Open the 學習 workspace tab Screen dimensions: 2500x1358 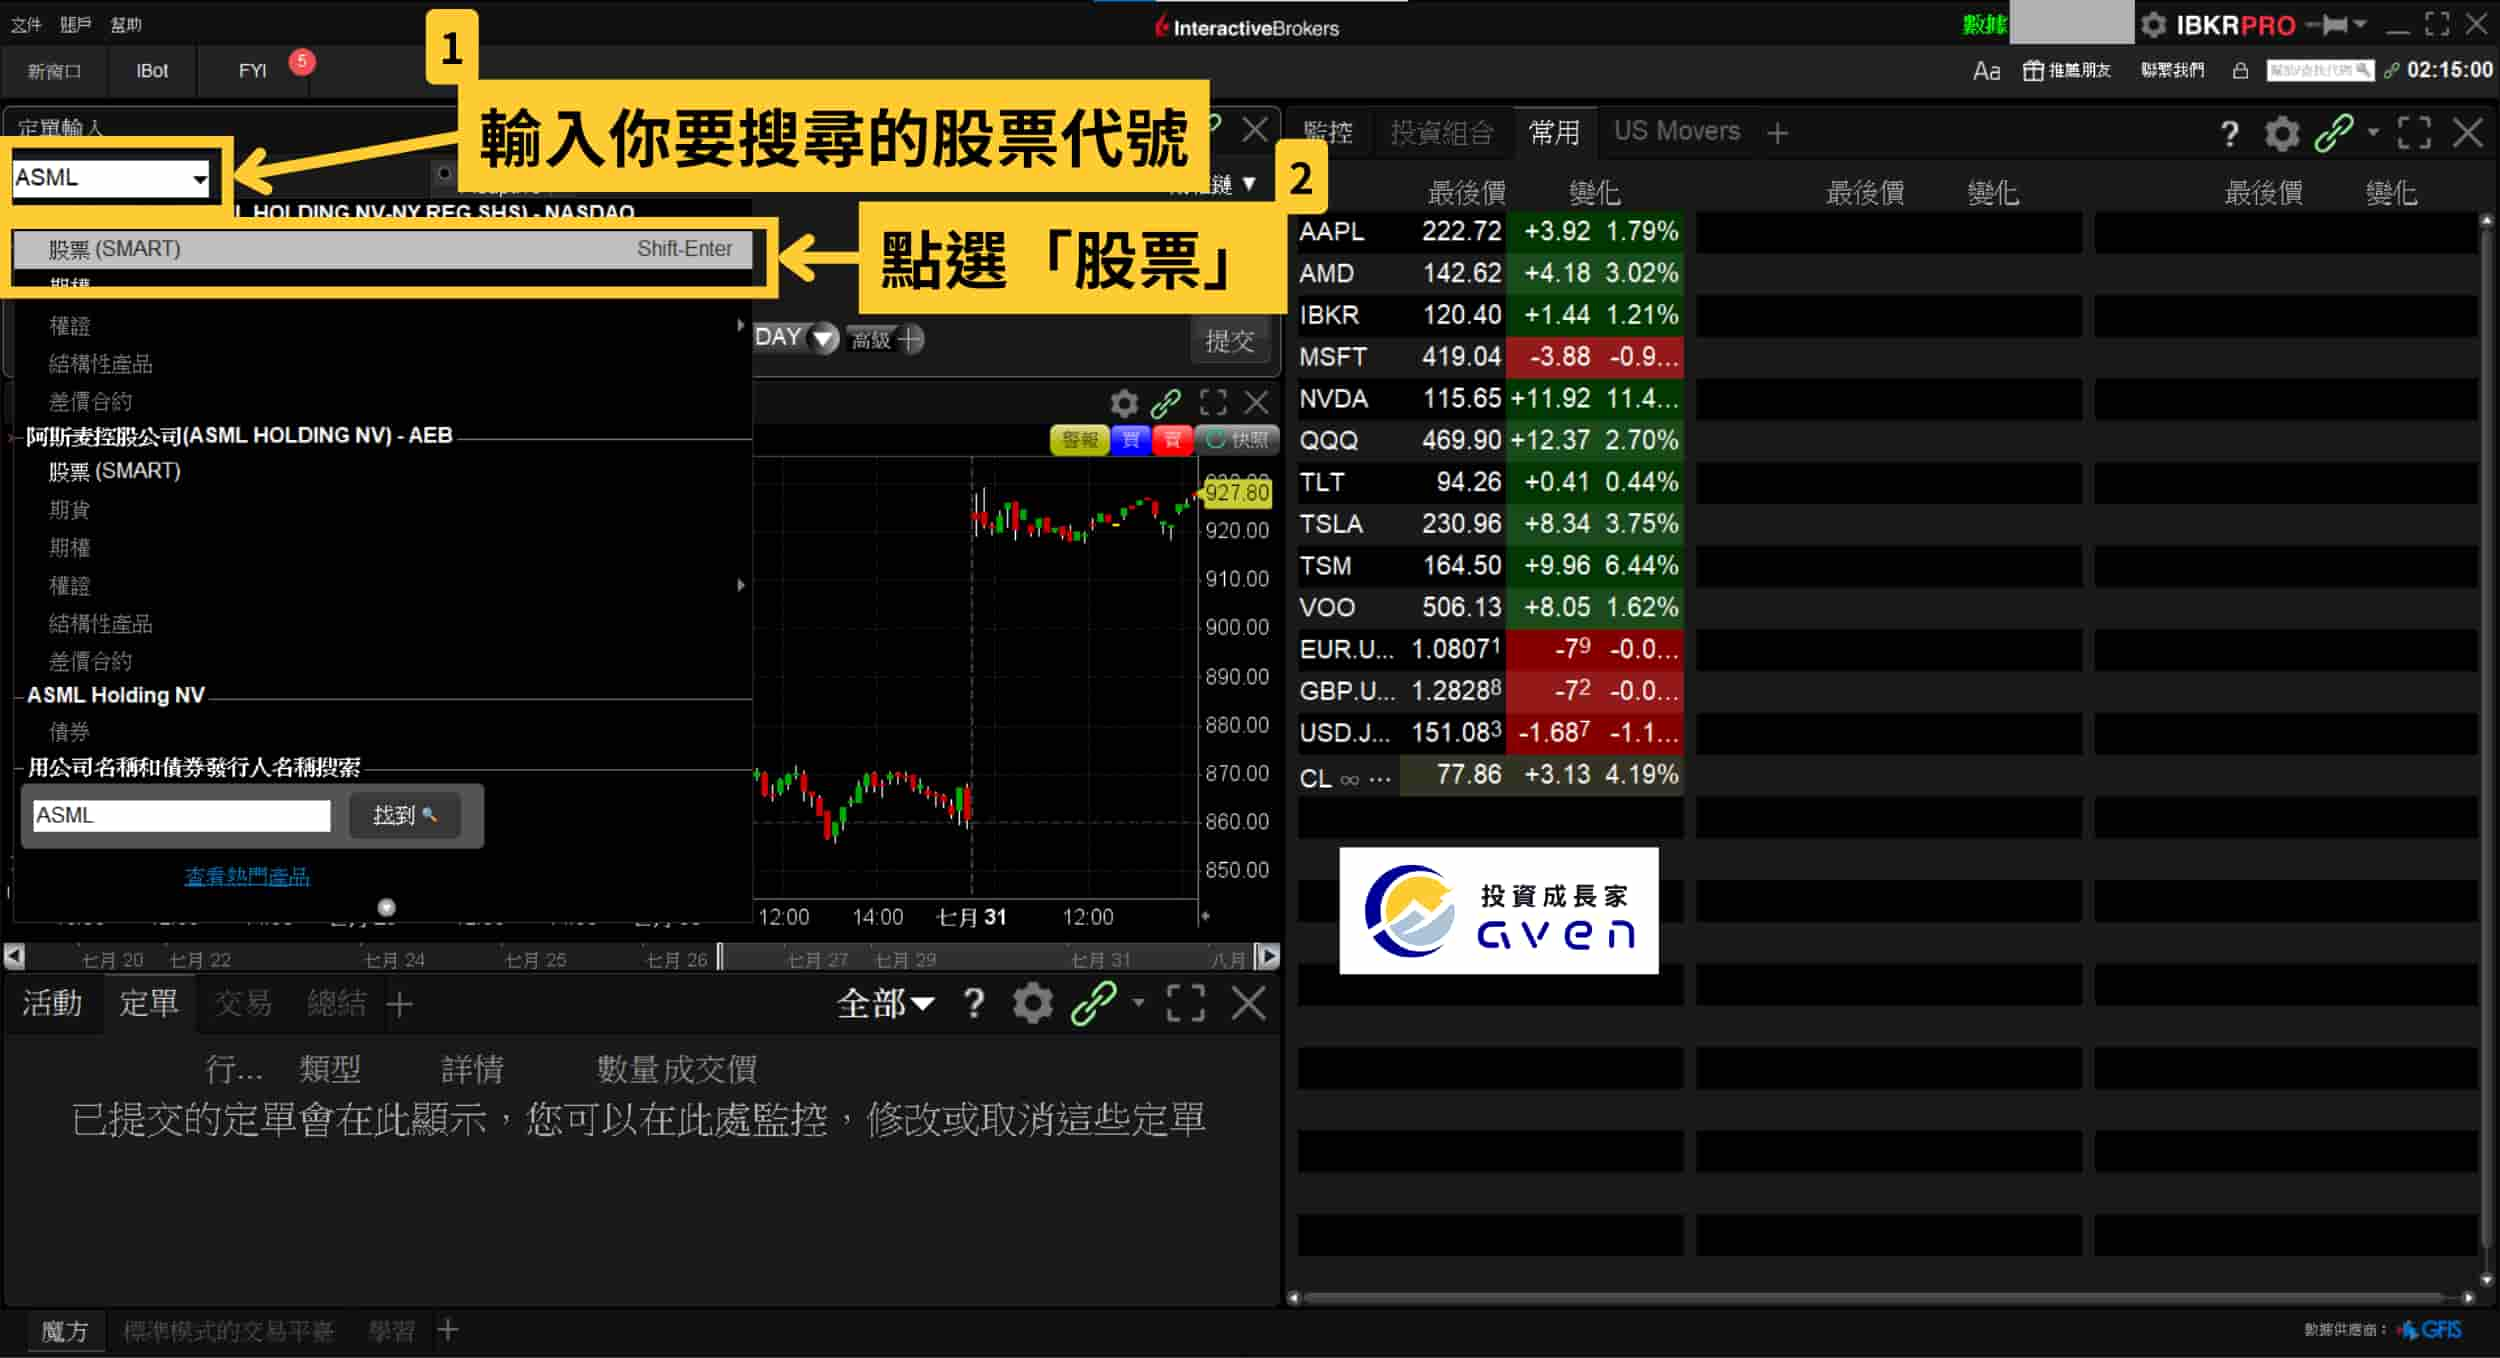(392, 1331)
